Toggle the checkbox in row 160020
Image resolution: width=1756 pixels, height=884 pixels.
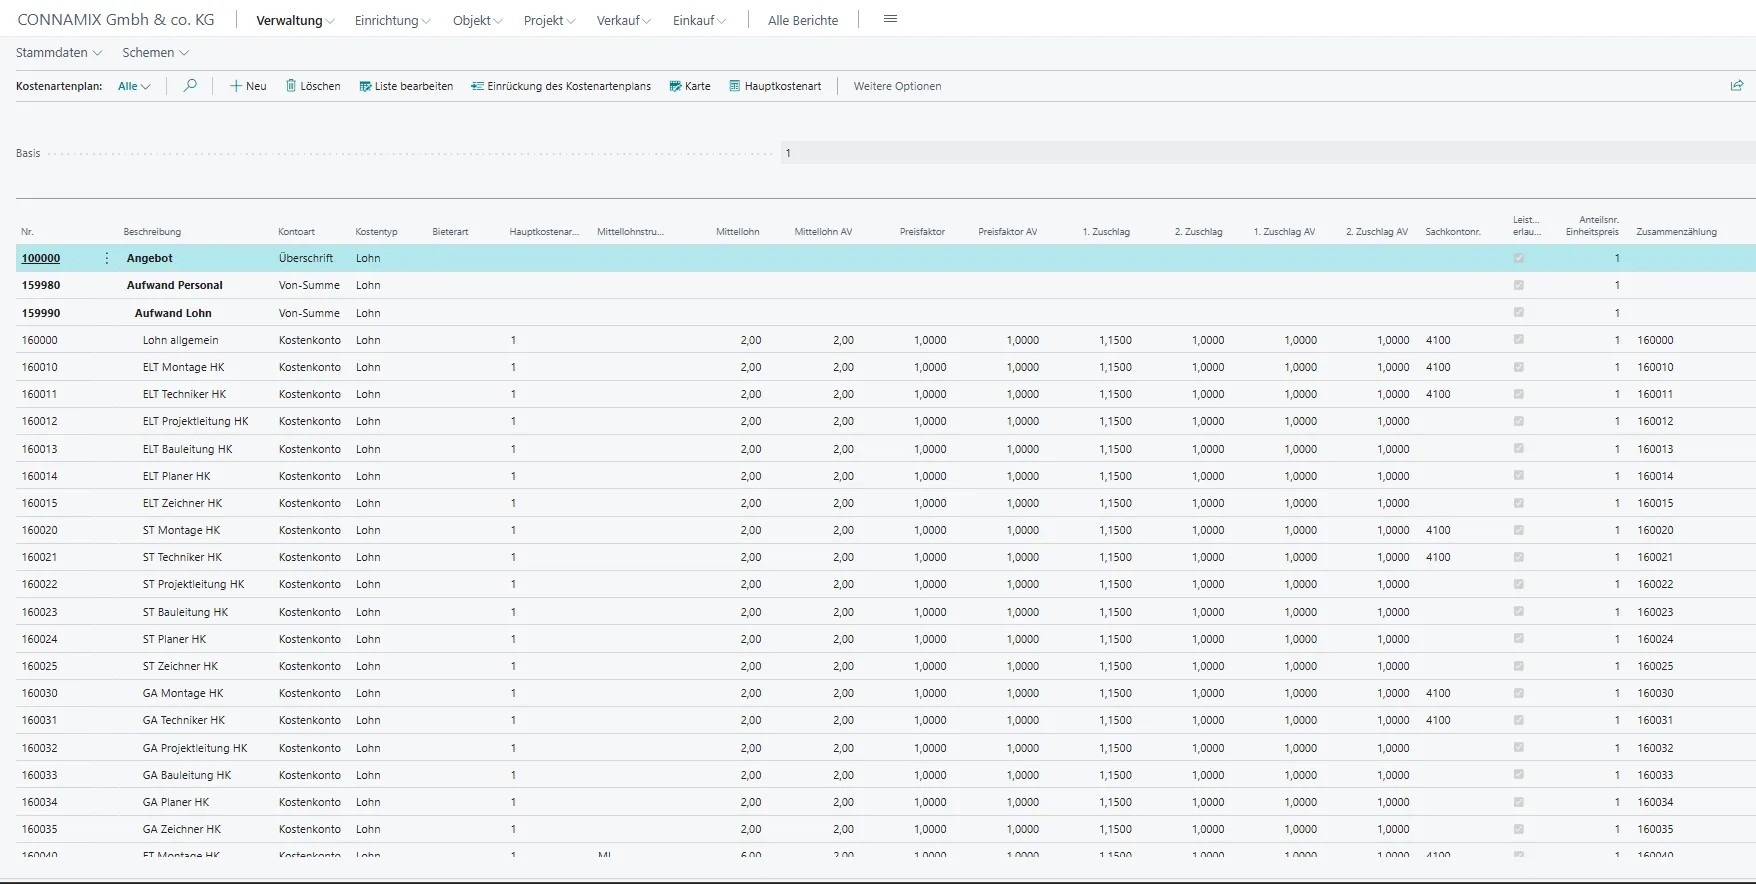point(1519,530)
